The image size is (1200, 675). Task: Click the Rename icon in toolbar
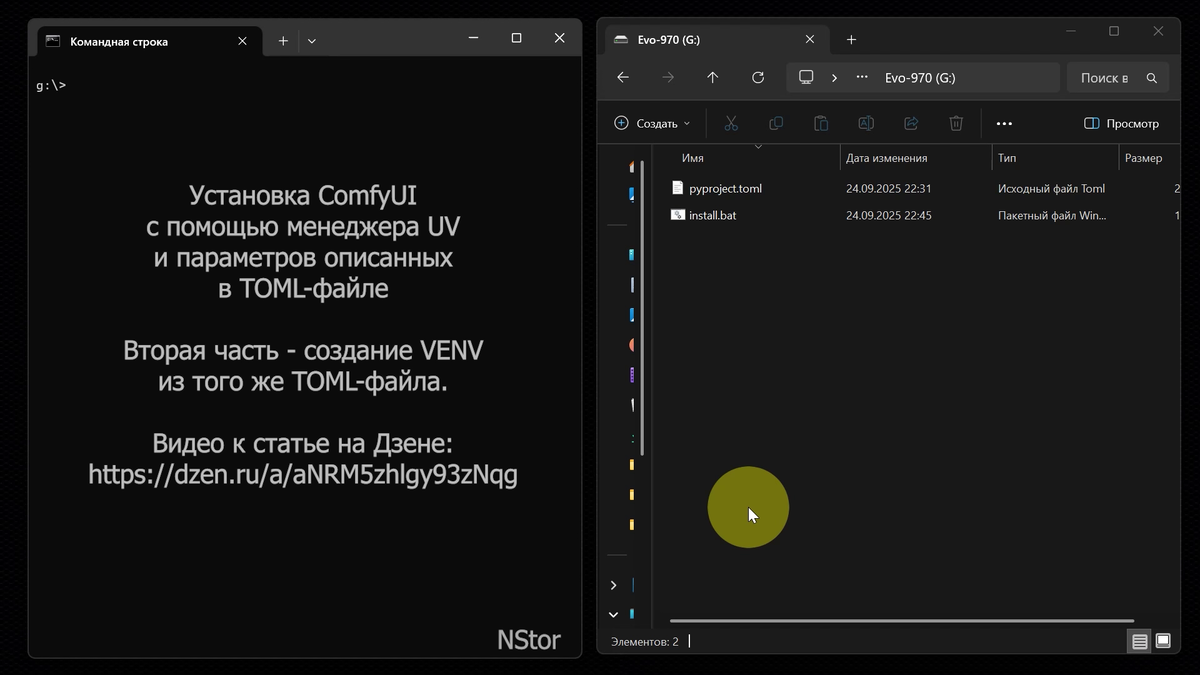pos(866,123)
